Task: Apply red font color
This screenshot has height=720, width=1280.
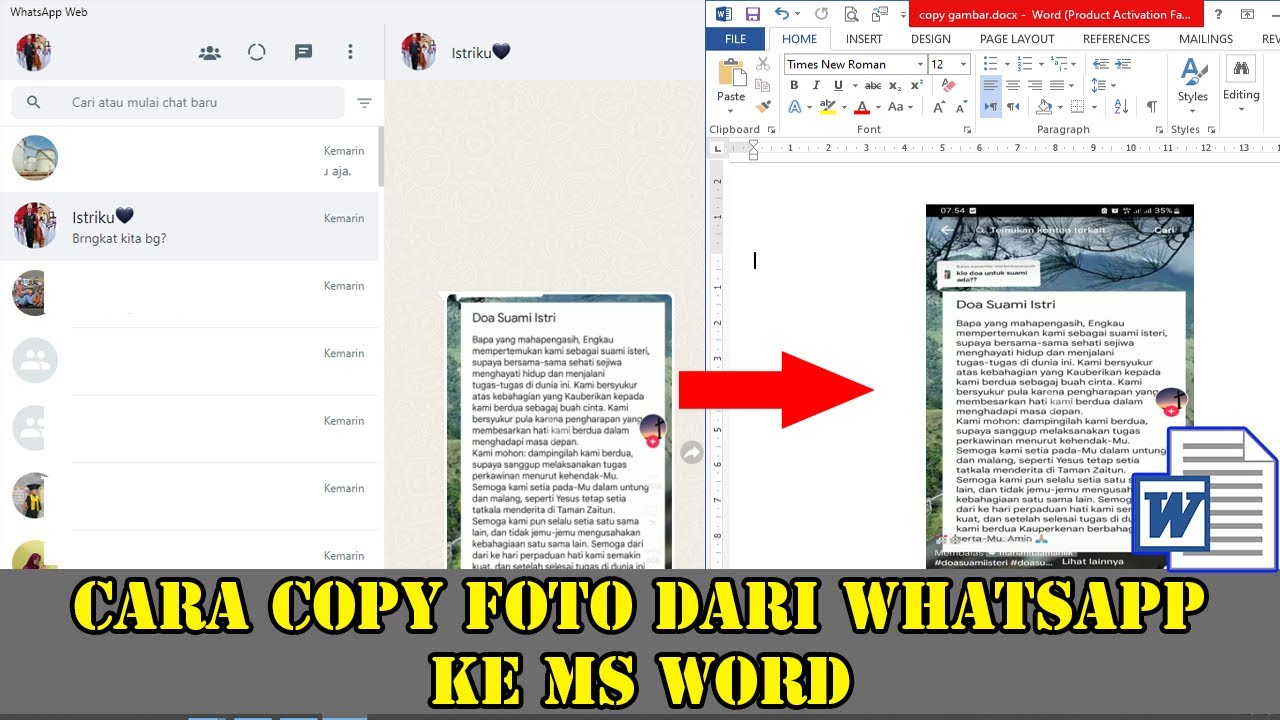Action: 861,107
